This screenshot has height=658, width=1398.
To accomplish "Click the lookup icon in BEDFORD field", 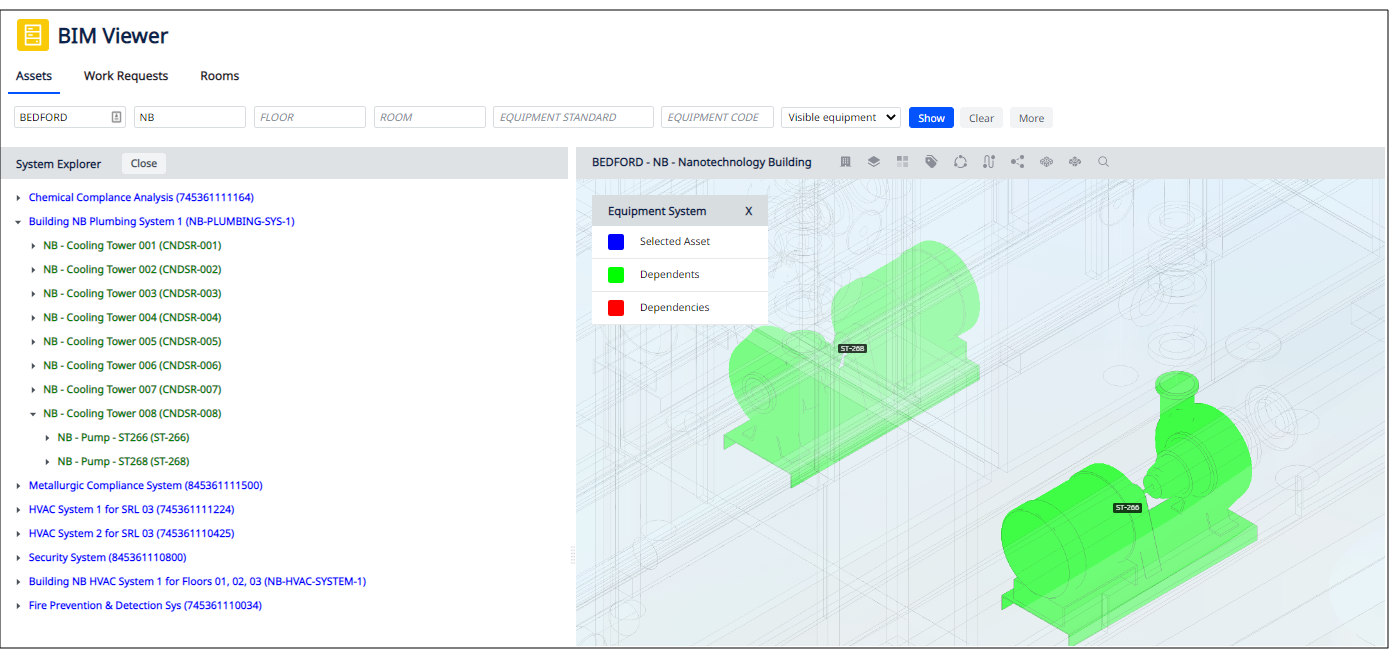I will [116, 117].
